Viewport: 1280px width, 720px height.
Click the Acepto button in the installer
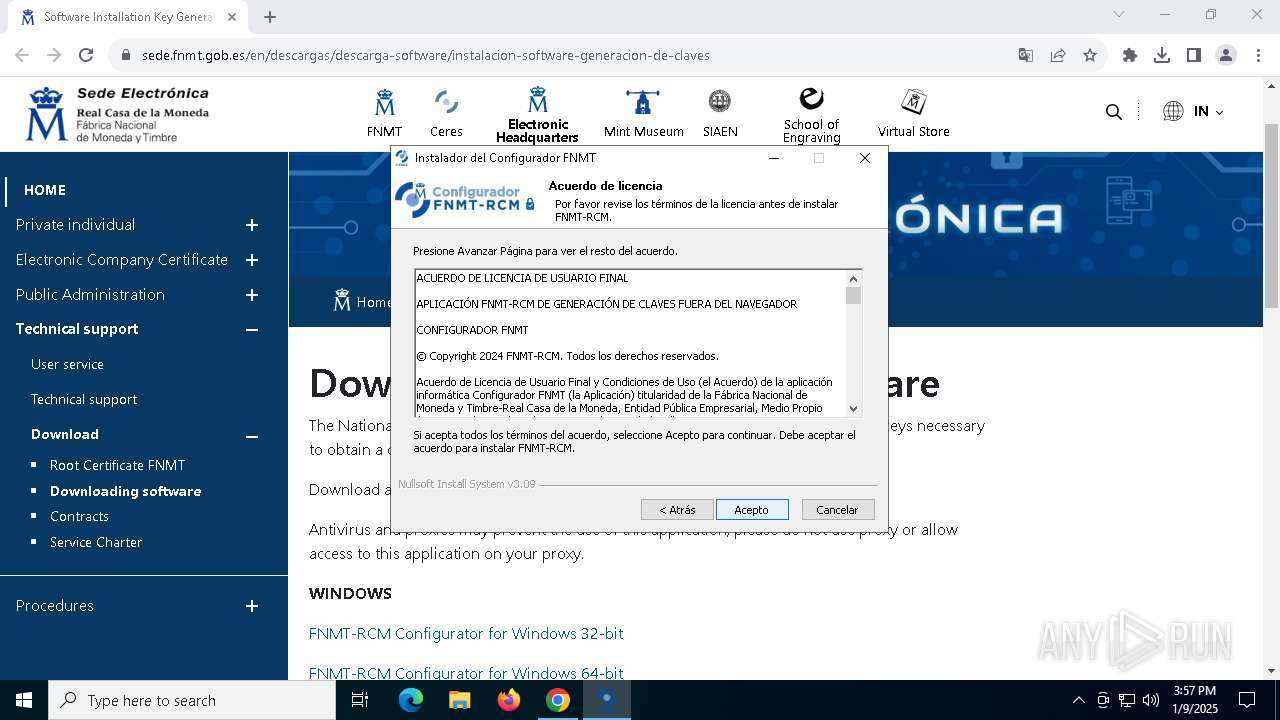pyautogui.click(x=752, y=510)
